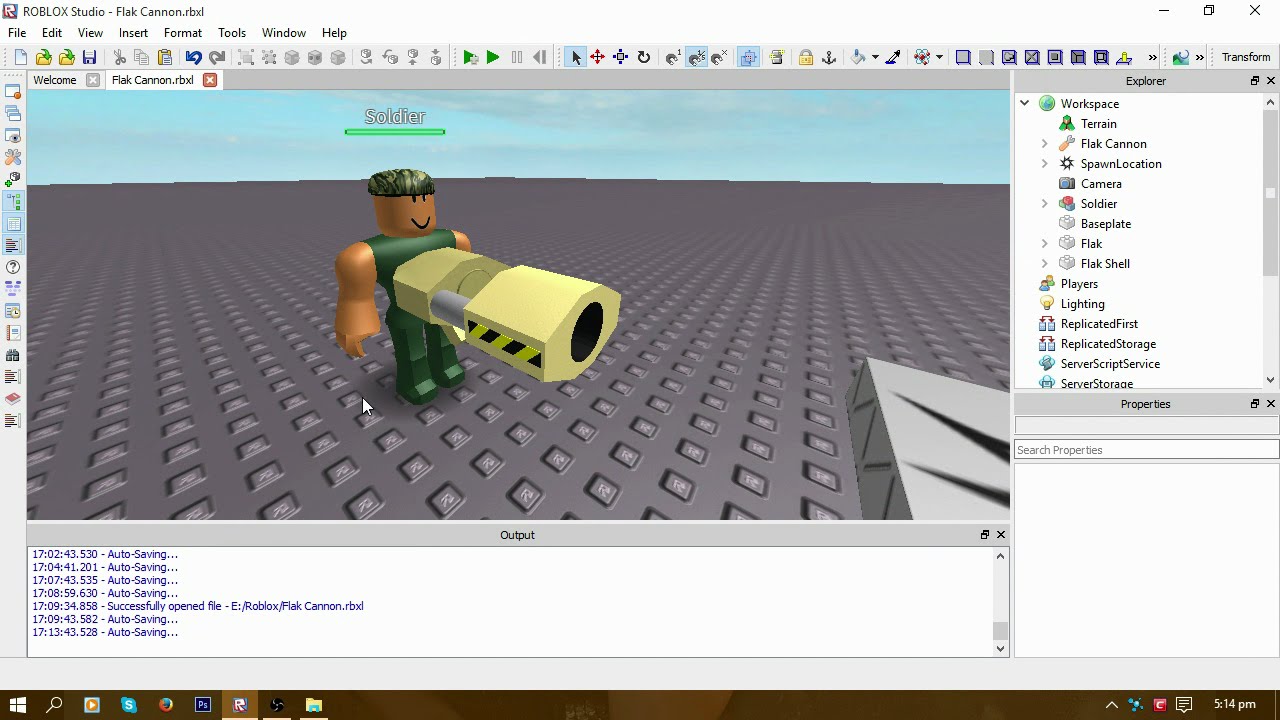Viewport: 1280px width, 720px height.
Task: Undo the last action
Action: [193, 58]
